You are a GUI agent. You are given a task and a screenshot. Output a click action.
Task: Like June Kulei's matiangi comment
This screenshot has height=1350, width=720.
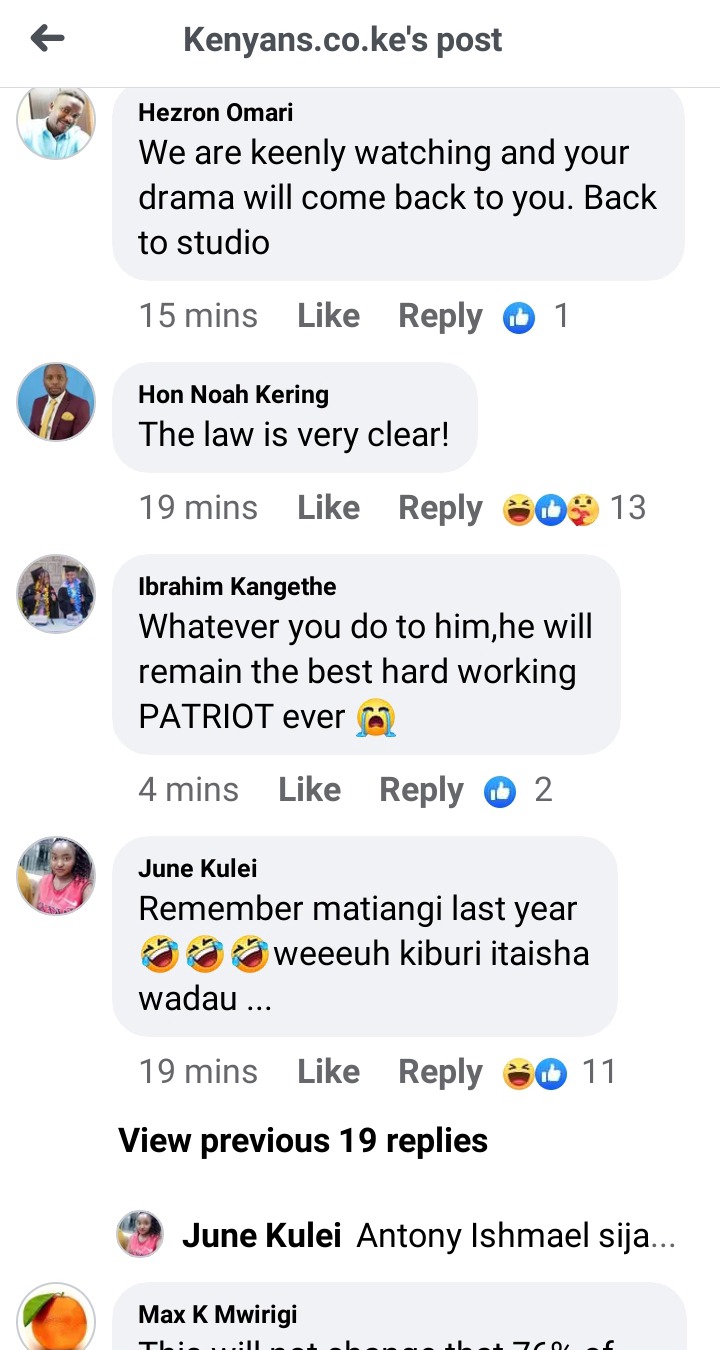[329, 1072]
